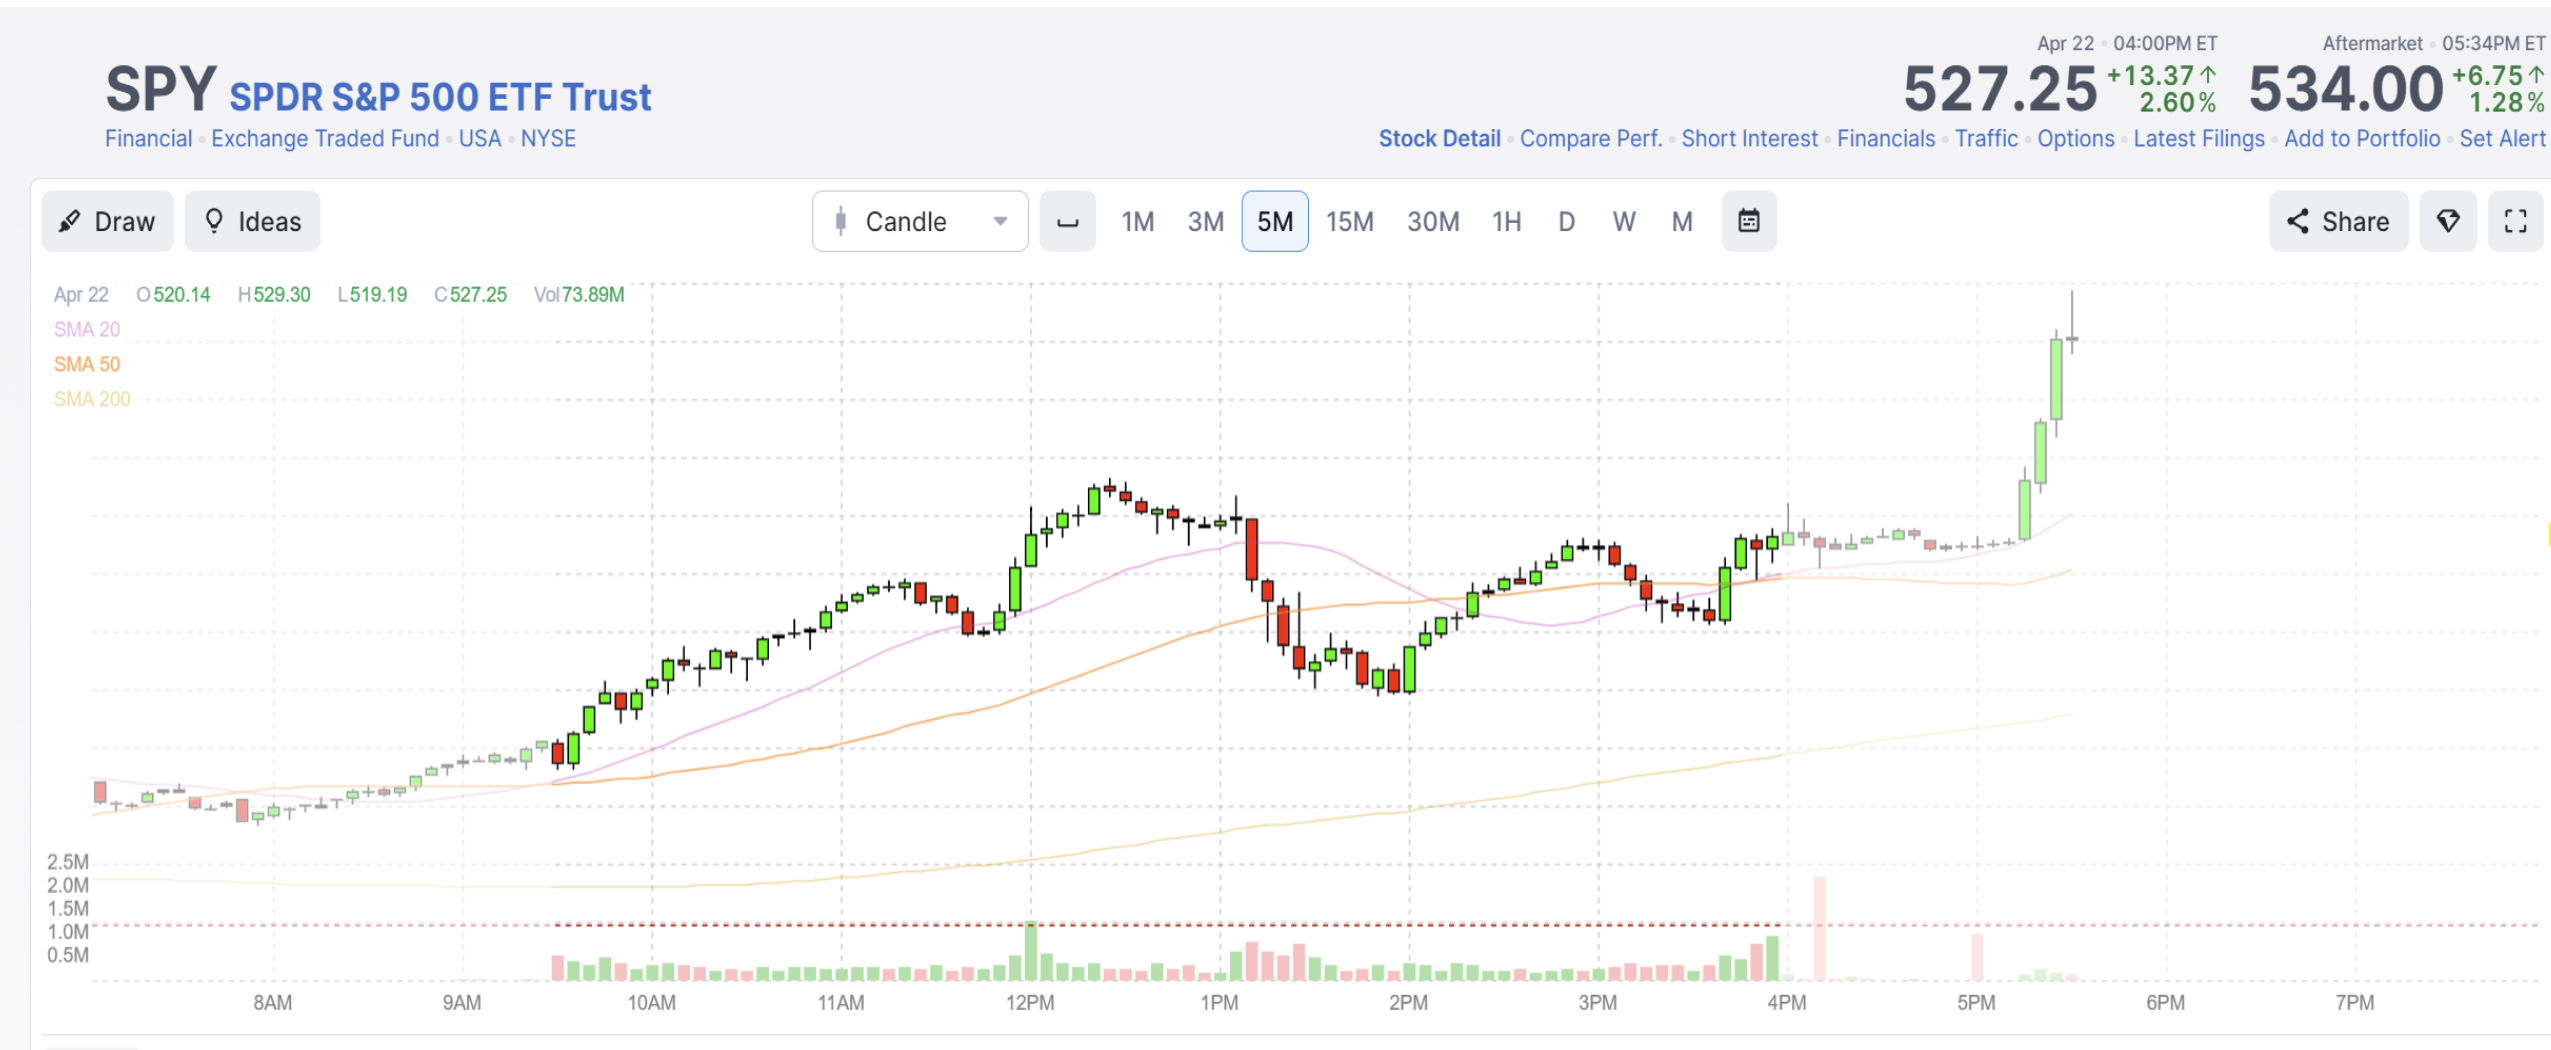Image resolution: width=2551 pixels, height=1050 pixels.
Task: Switch to the 1H timeframe
Action: click(x=1506, y=221)
